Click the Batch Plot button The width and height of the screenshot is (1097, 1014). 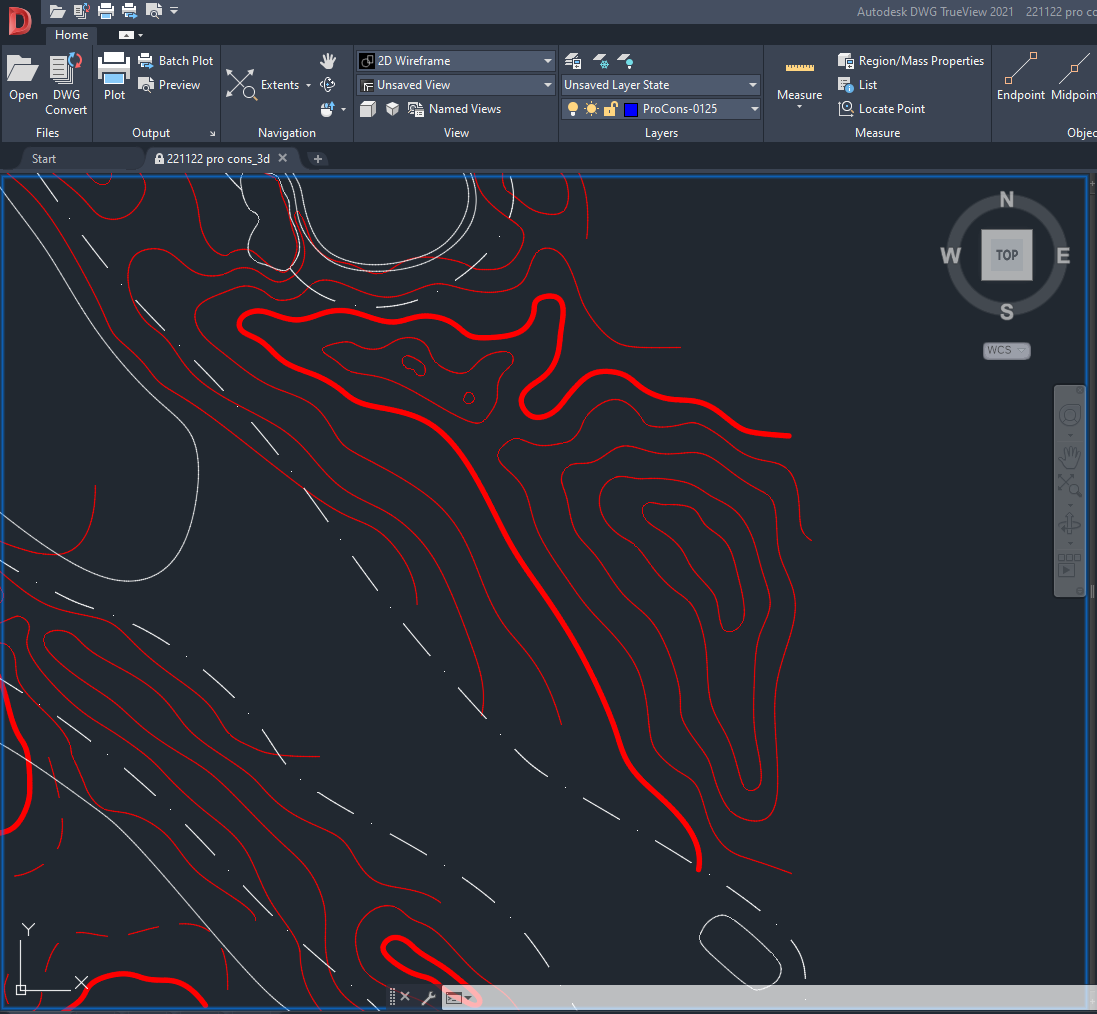point(176,60)
